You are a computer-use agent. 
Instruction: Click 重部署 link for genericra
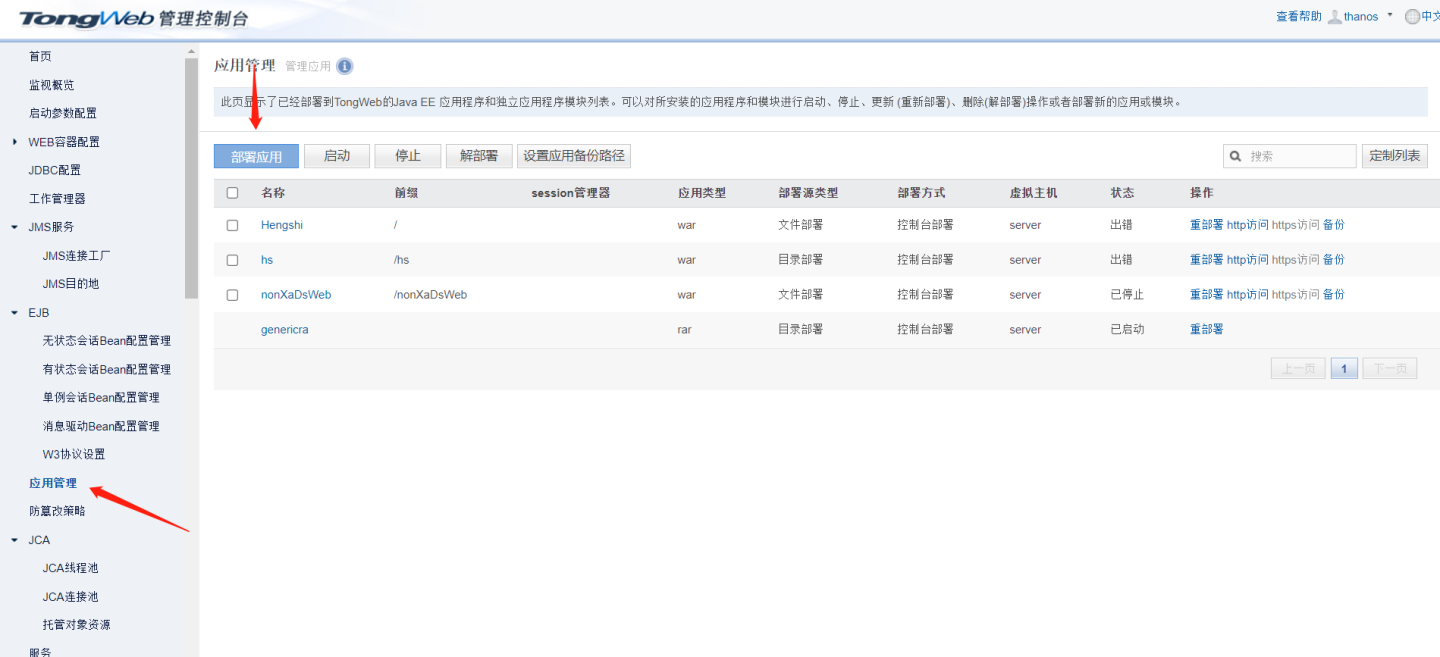point(1206,329)
